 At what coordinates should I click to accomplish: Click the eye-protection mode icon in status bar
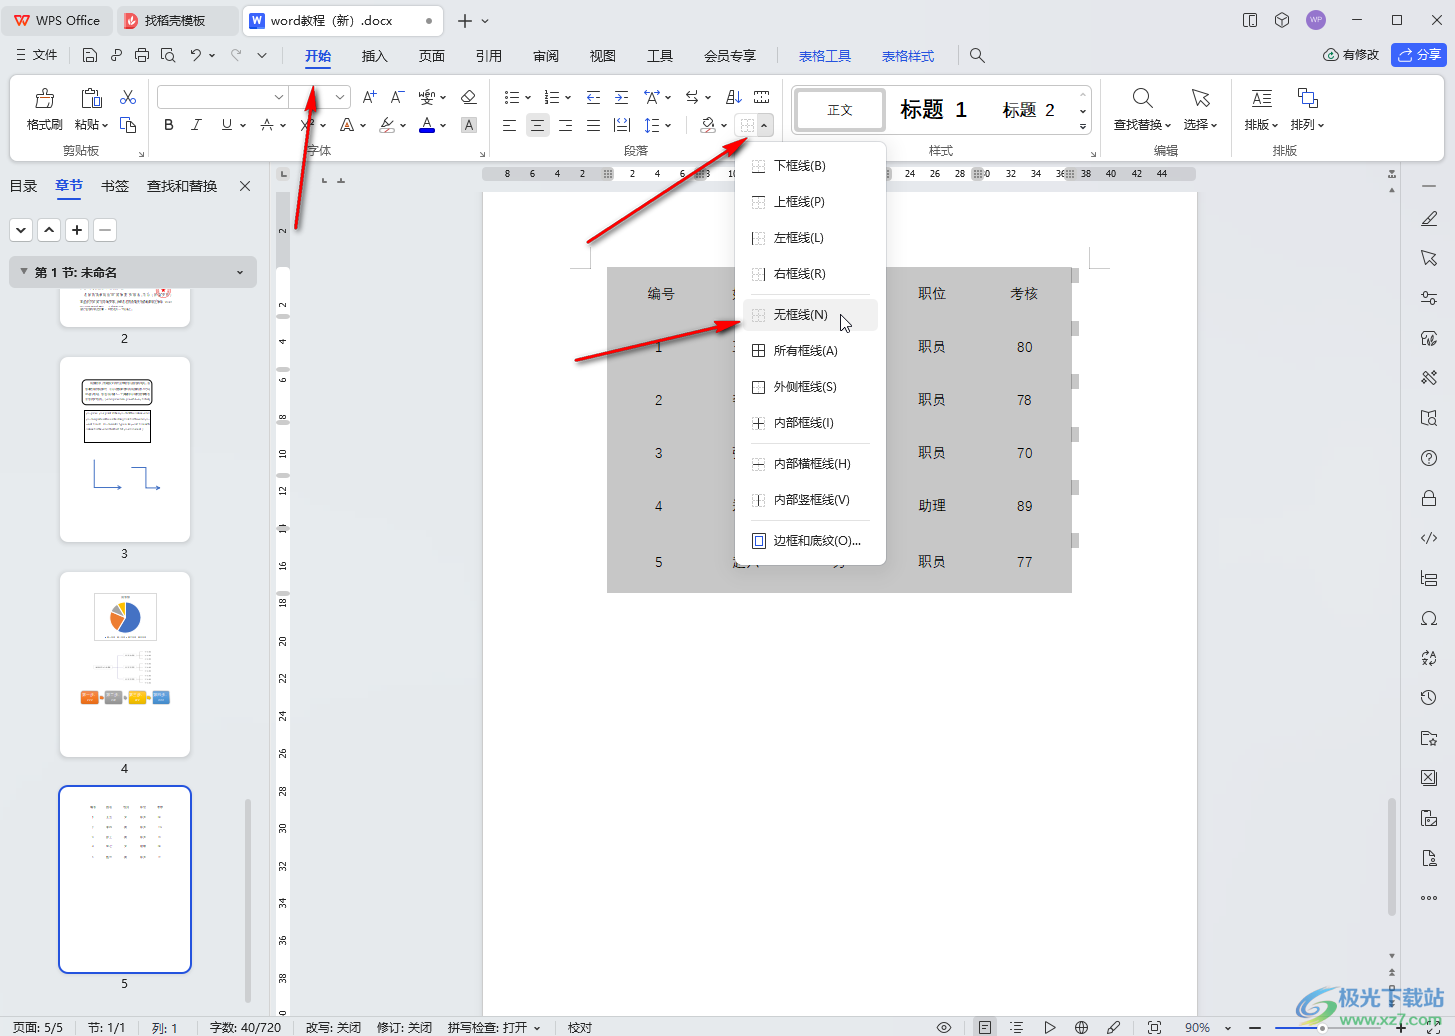(944, 1027)
